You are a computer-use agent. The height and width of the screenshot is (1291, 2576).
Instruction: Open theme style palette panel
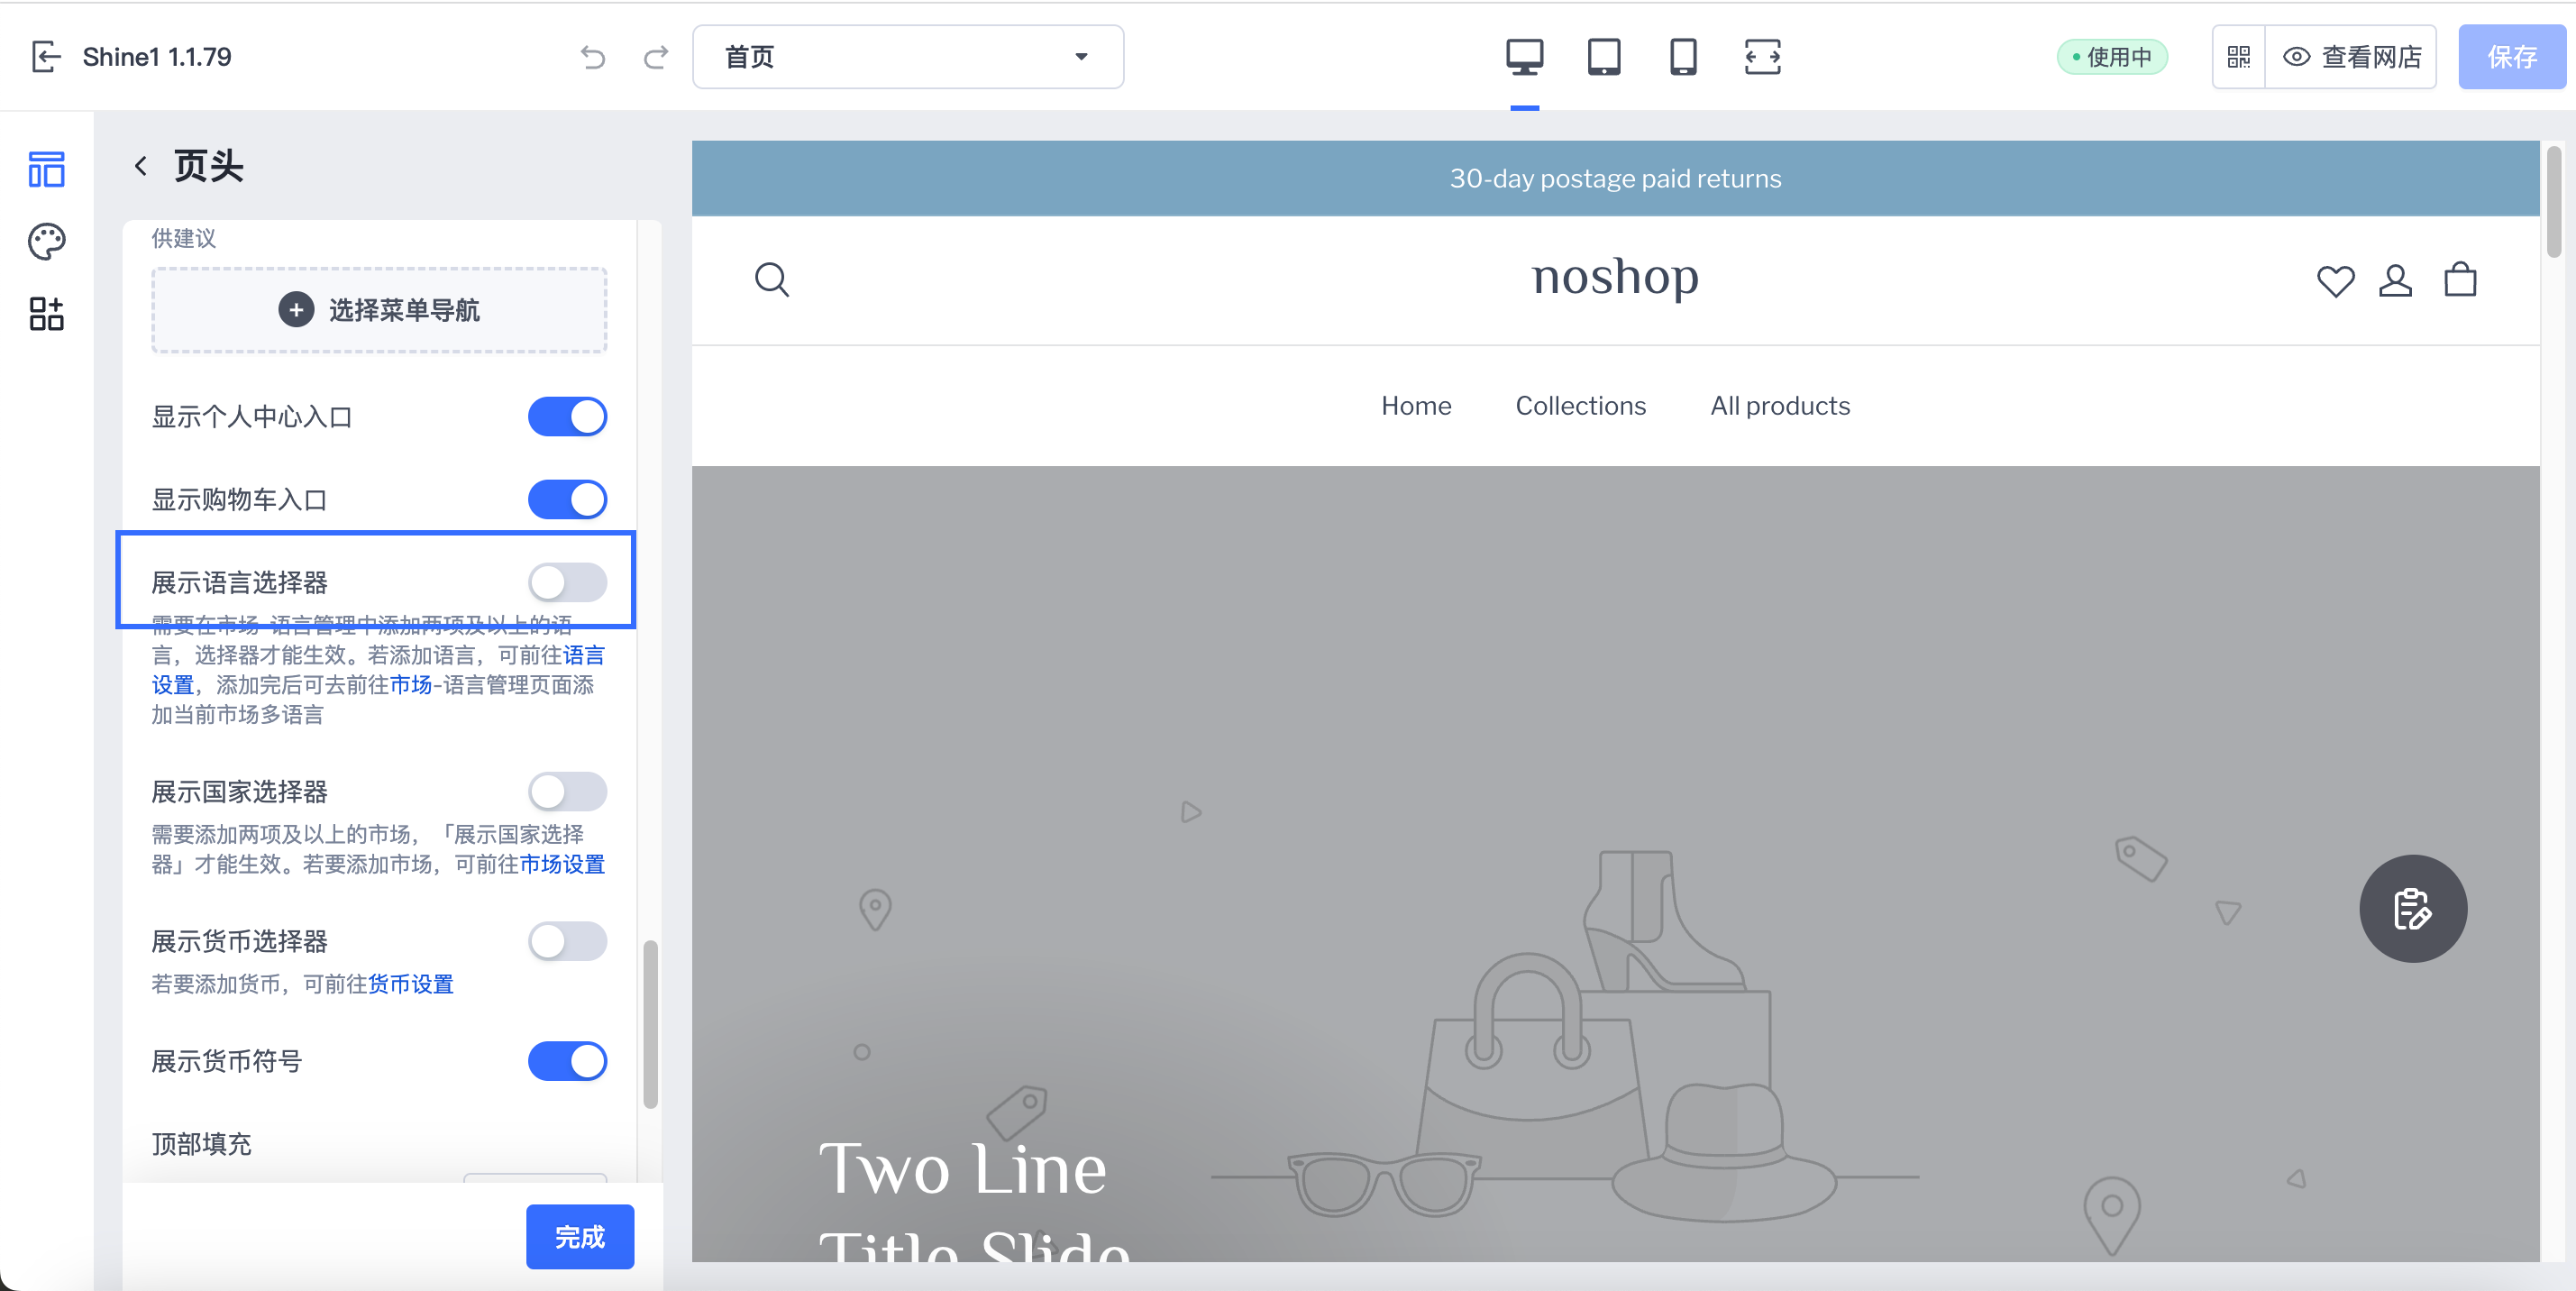[46, 241]
